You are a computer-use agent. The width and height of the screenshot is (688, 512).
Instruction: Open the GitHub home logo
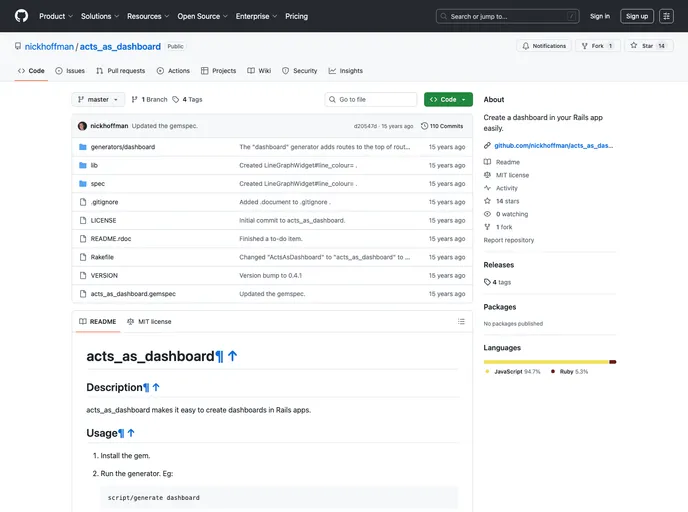click(21, 16)
